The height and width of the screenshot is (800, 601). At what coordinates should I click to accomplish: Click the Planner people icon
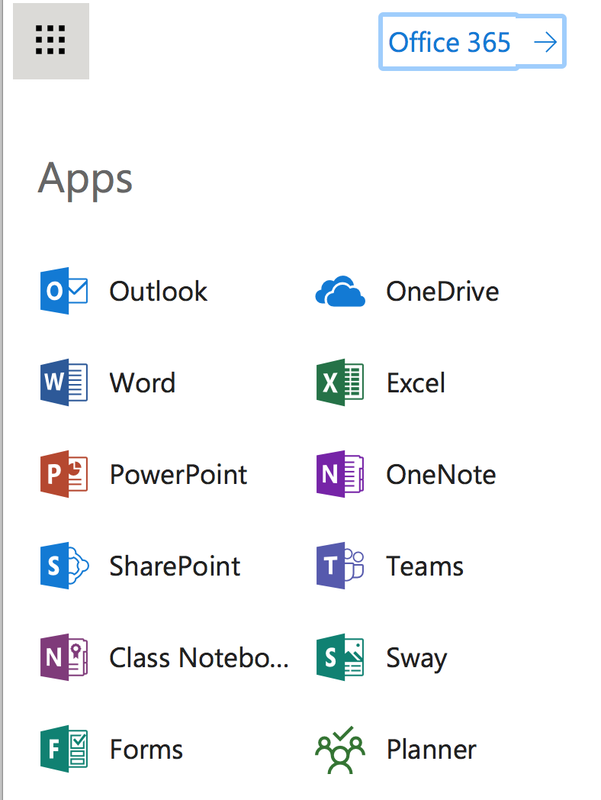click(x=340, y=749)
